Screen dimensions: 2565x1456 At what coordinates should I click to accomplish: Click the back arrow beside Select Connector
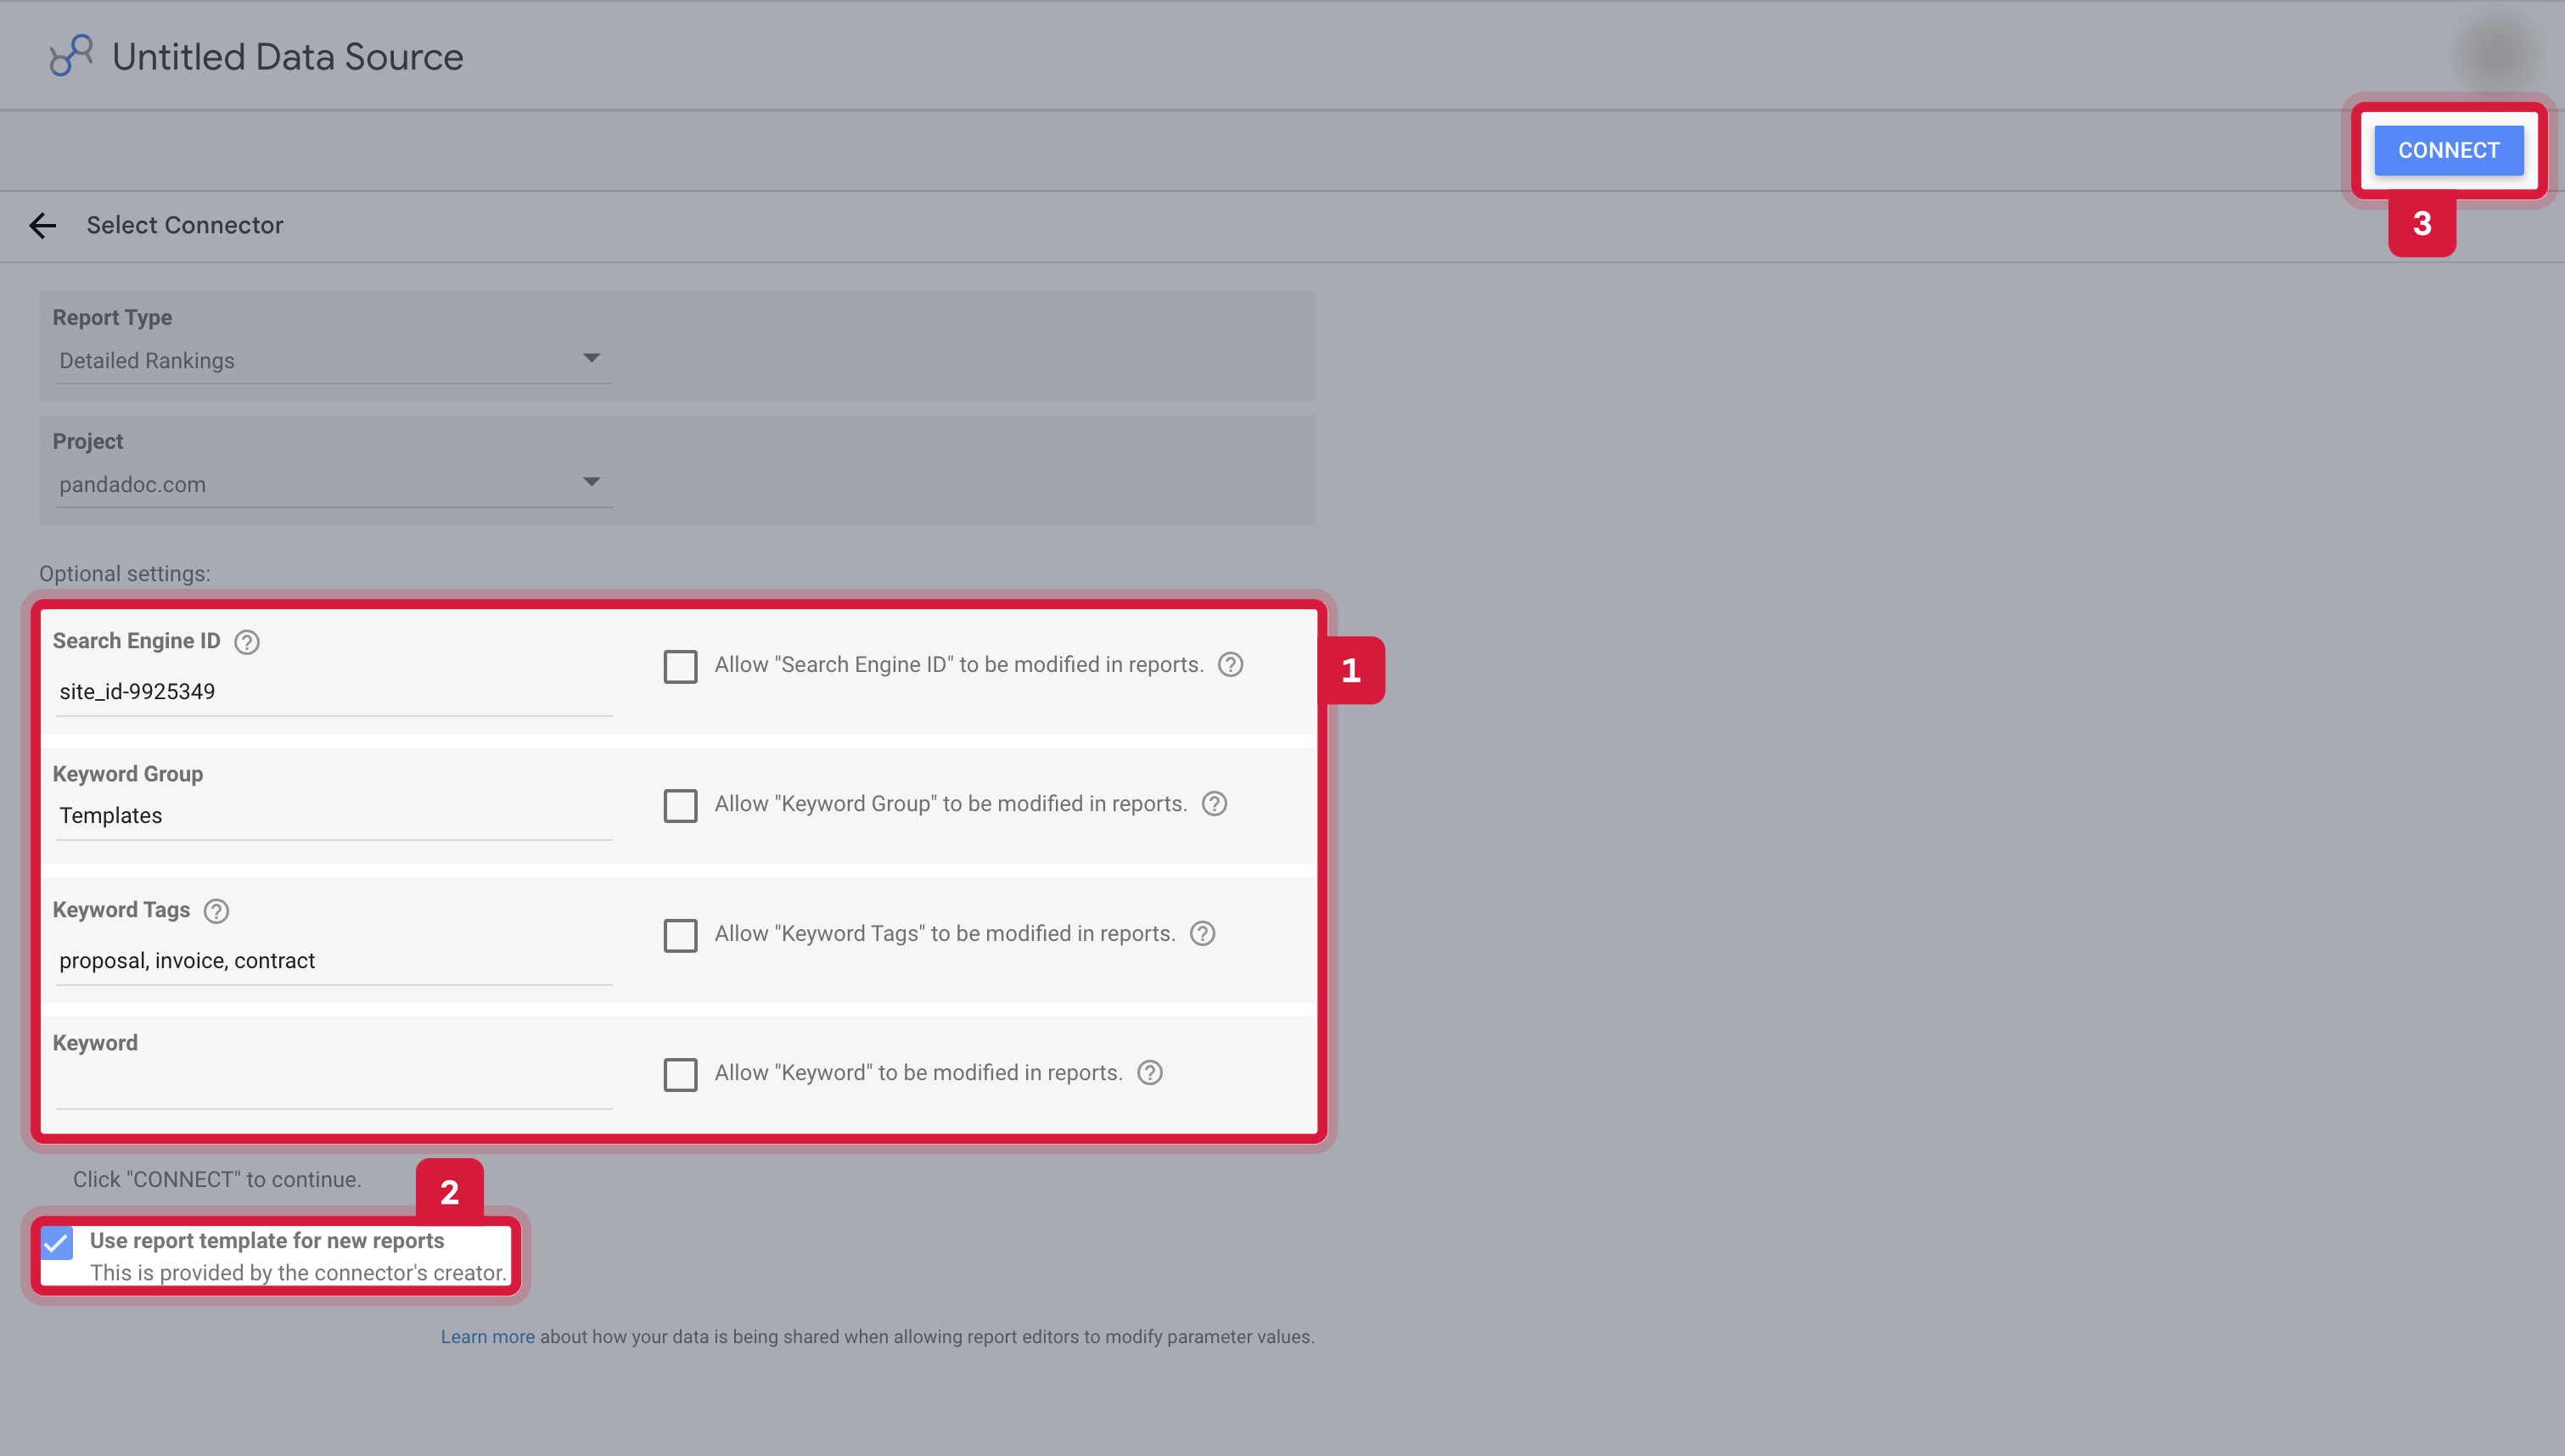click(42, 226)
